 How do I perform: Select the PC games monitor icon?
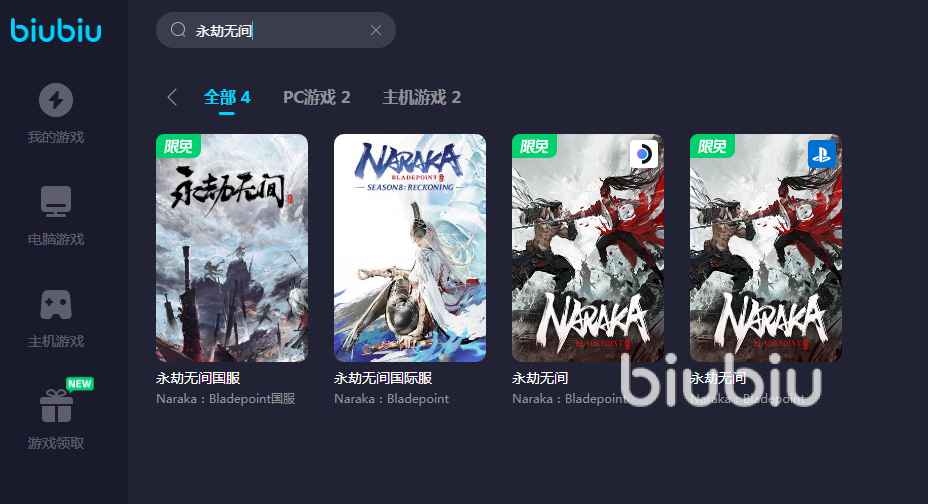pos(56,202)
